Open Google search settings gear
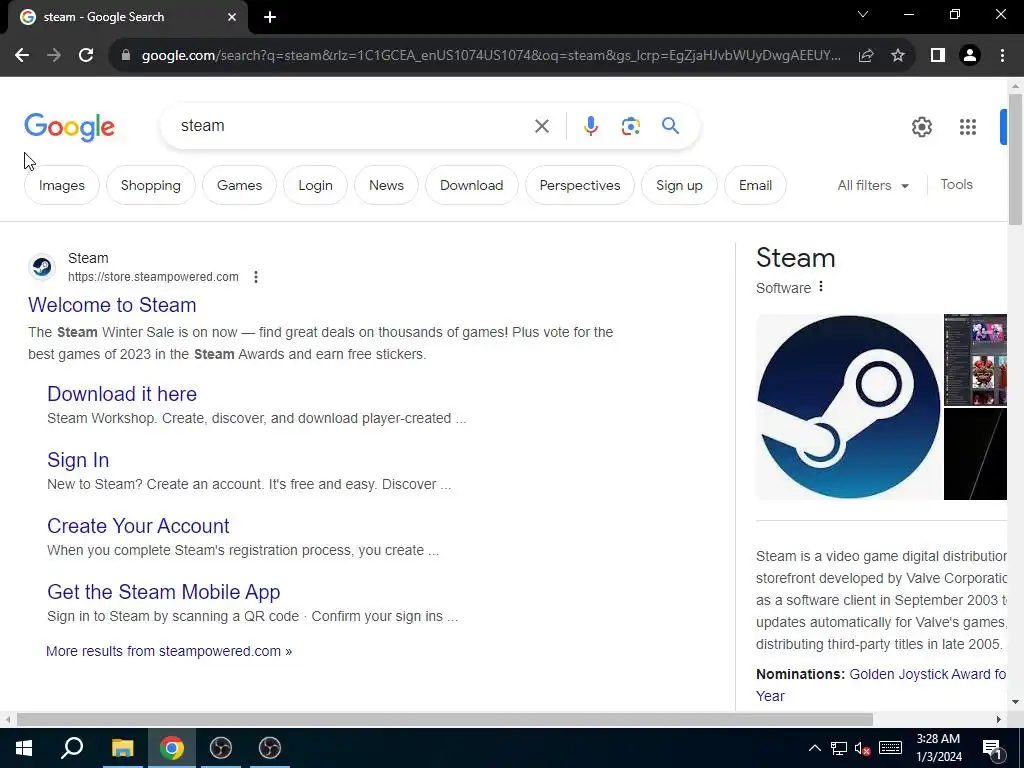Image resolution: width=1024 pixels, height=768 pixels. point(921,127)
